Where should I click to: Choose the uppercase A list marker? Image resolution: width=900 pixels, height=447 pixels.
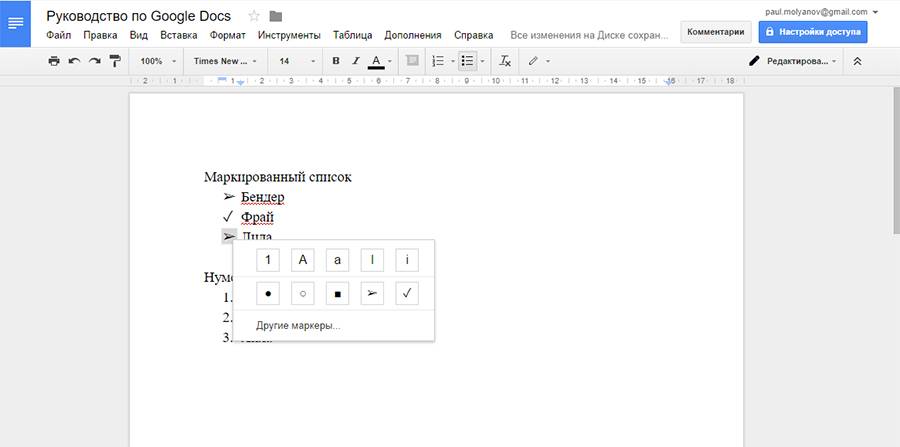pyautogui.click(x=302, y=260)
